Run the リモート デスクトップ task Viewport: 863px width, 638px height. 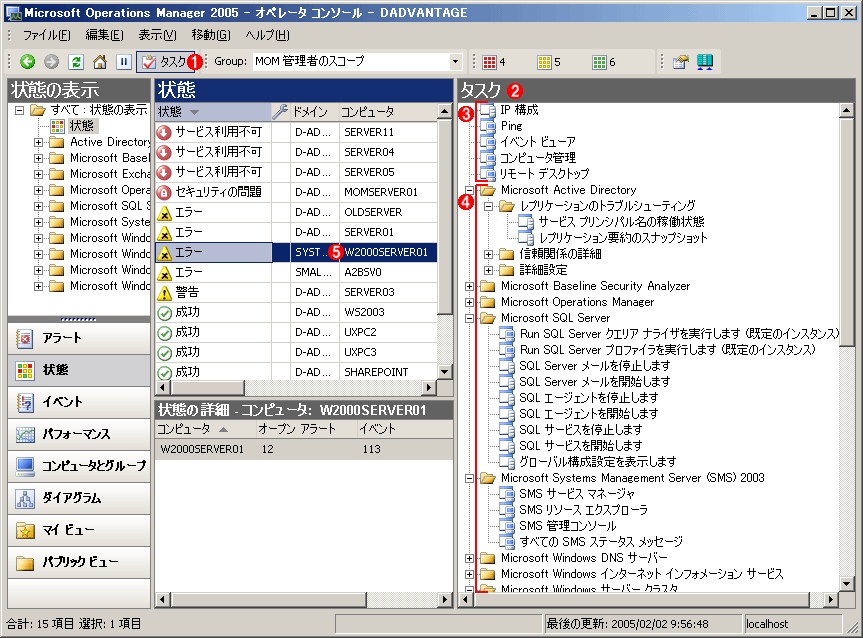(x=544, y=174)
